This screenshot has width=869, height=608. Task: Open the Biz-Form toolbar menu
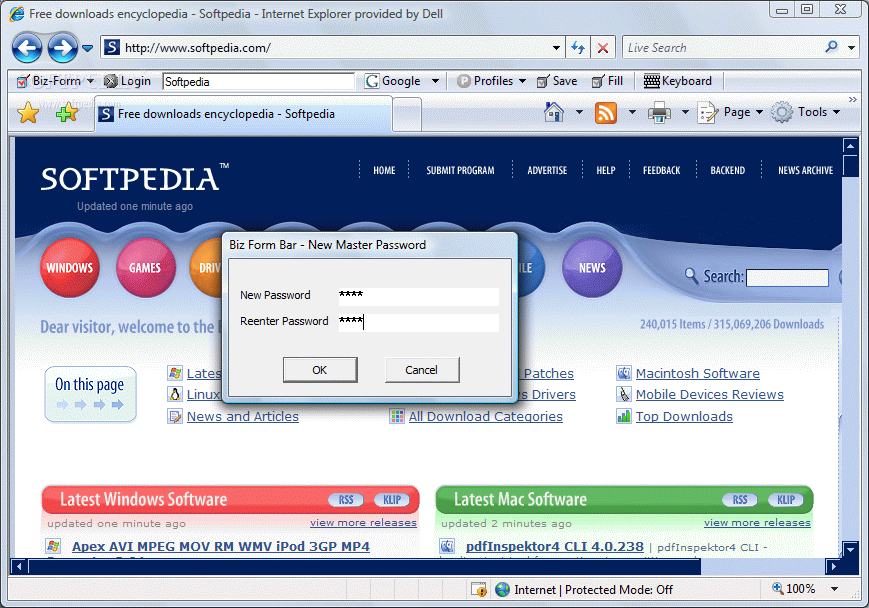pyautogui.click(x=55, y=81)
